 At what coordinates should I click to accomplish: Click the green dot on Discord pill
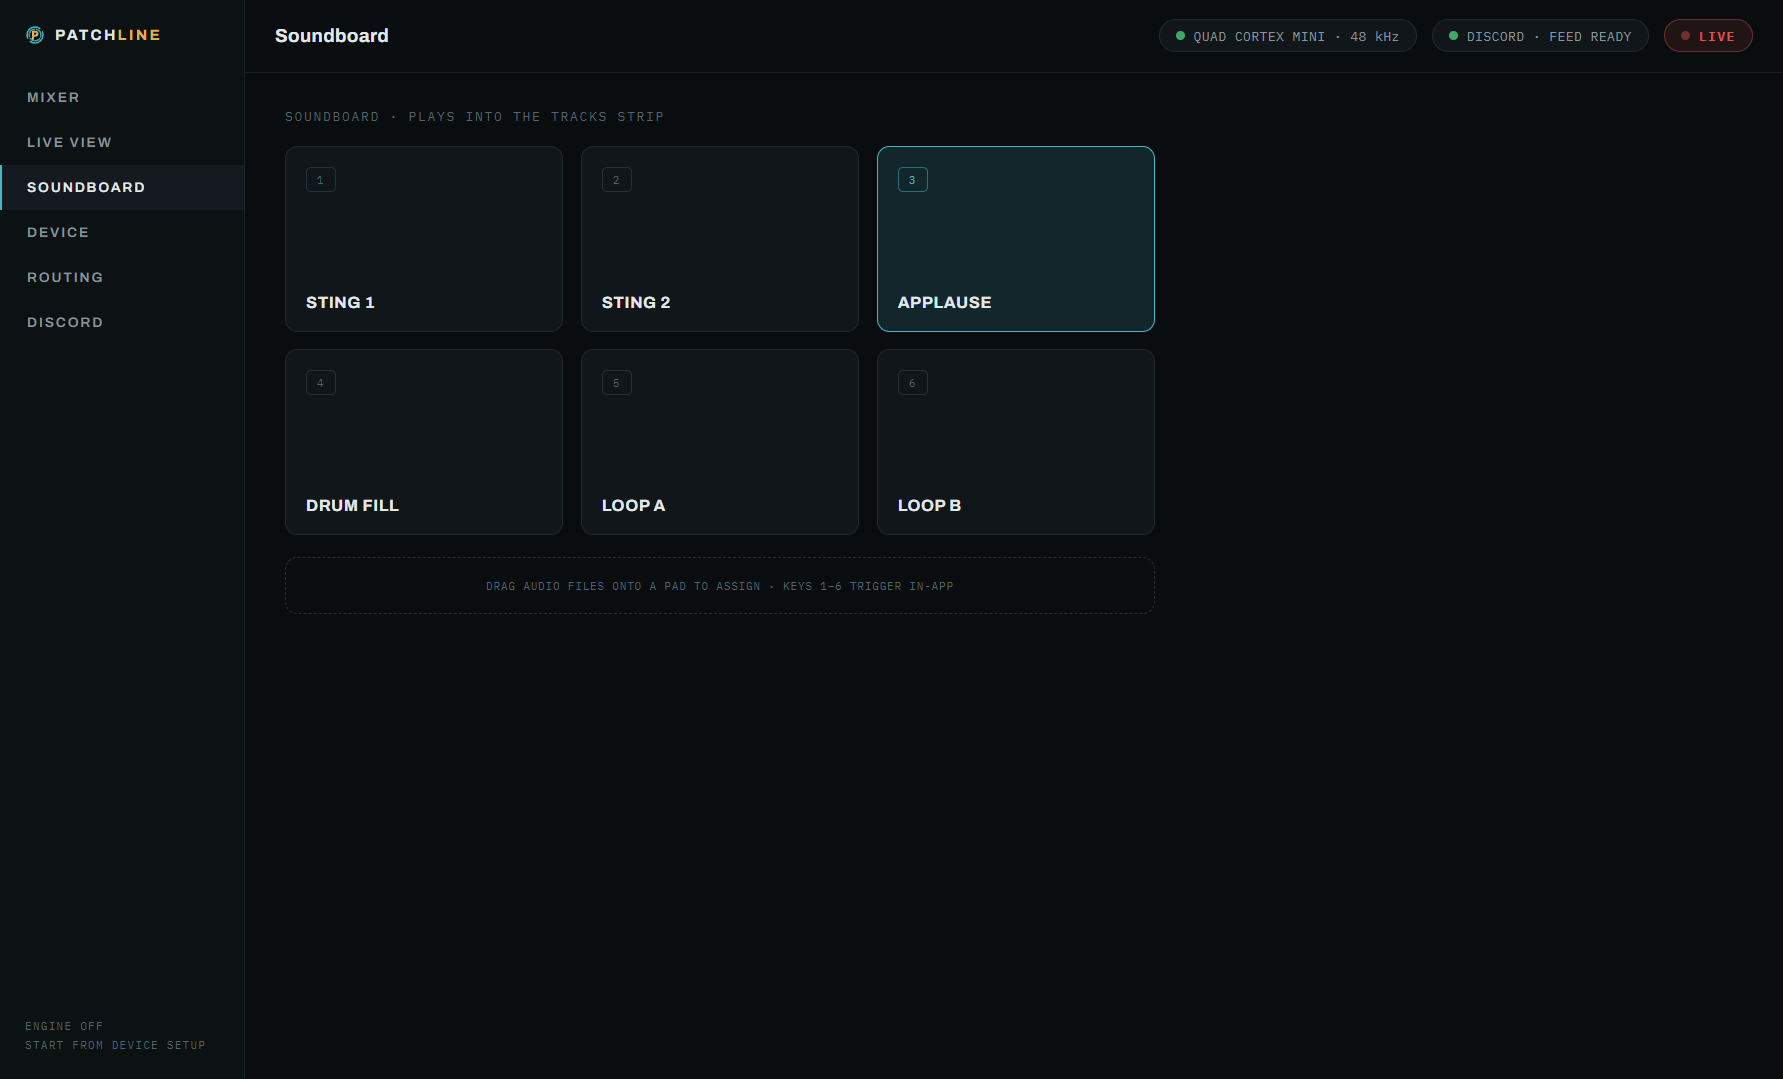(1453, 36)
